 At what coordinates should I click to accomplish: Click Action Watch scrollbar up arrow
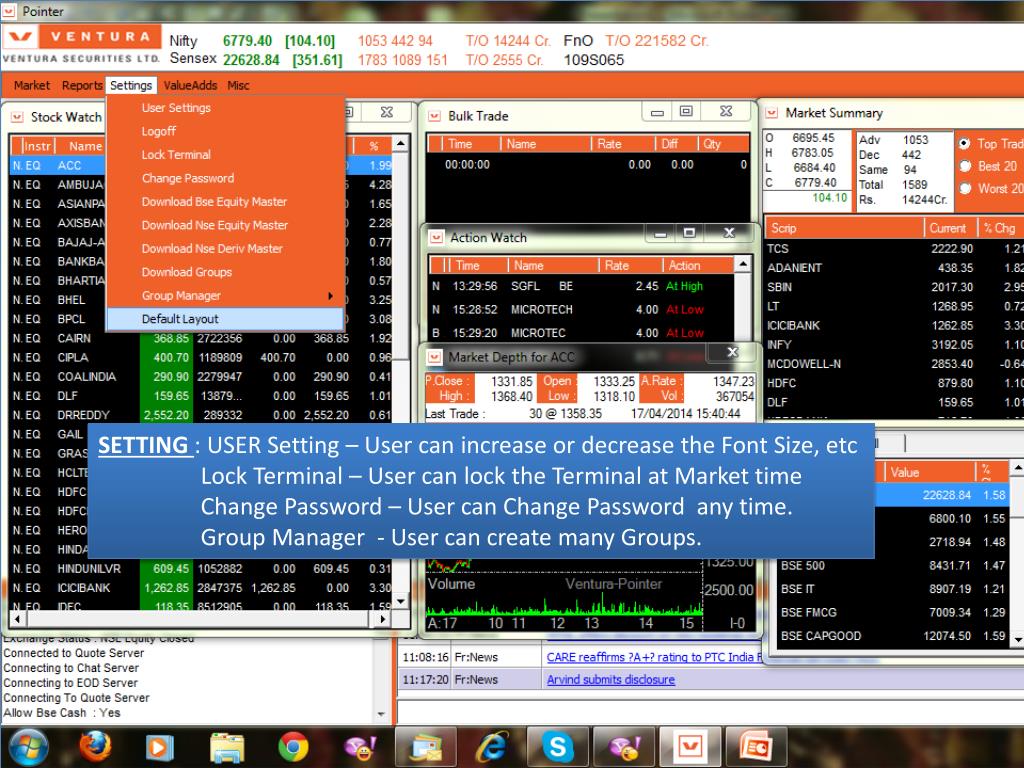[x=742, y=264]
